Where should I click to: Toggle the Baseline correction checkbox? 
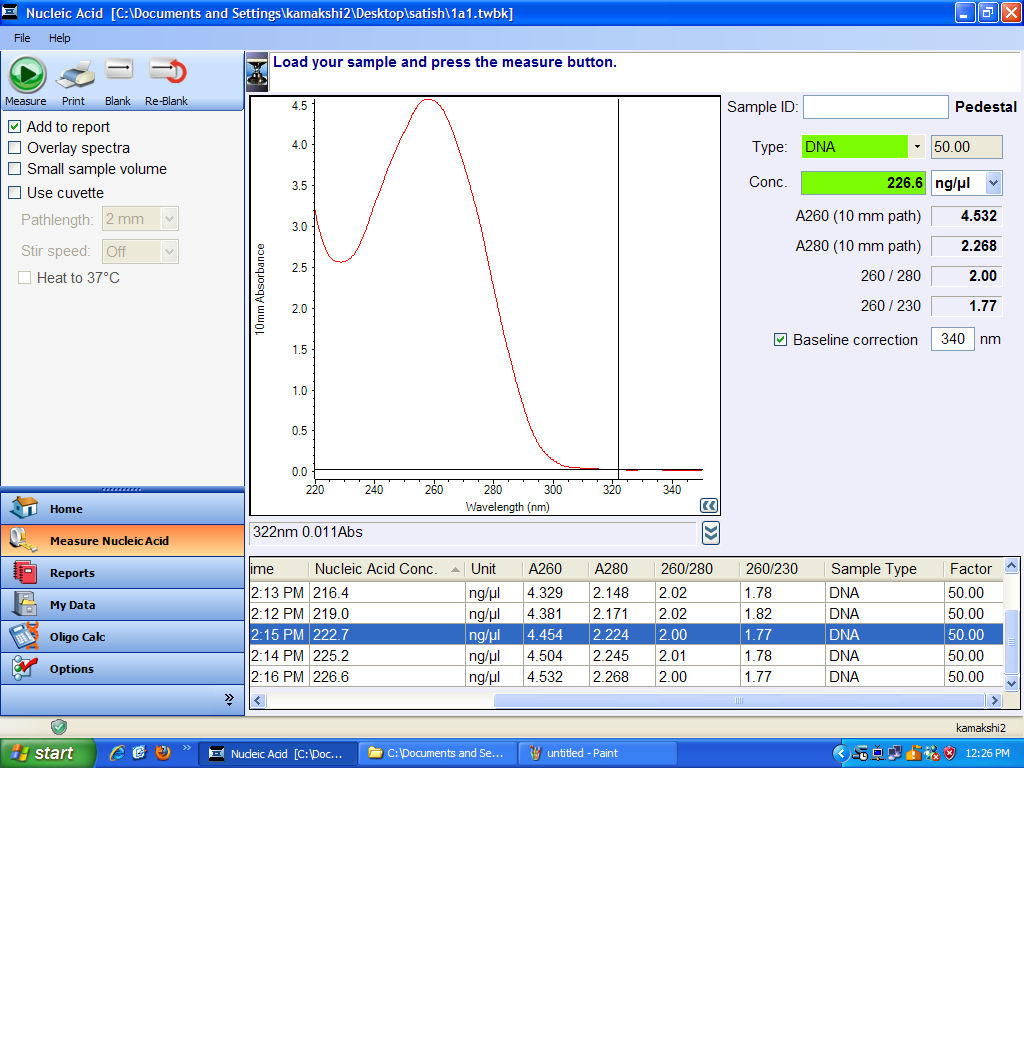[781, 340]
